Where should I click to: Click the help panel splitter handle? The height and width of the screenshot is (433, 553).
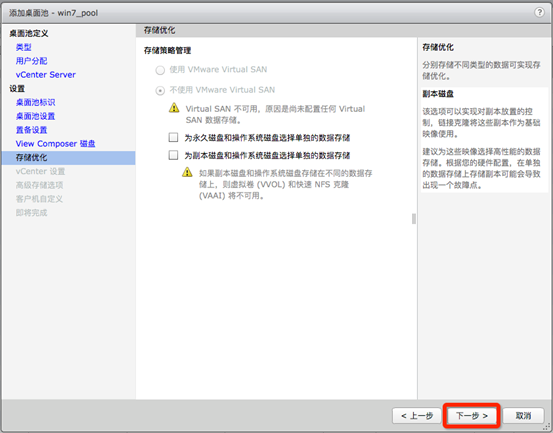tap(414, 219)
